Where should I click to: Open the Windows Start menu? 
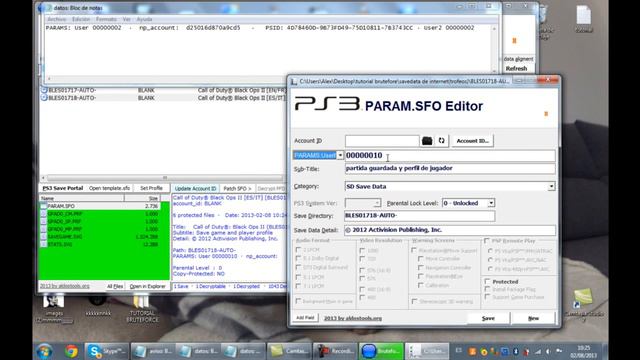44,351
